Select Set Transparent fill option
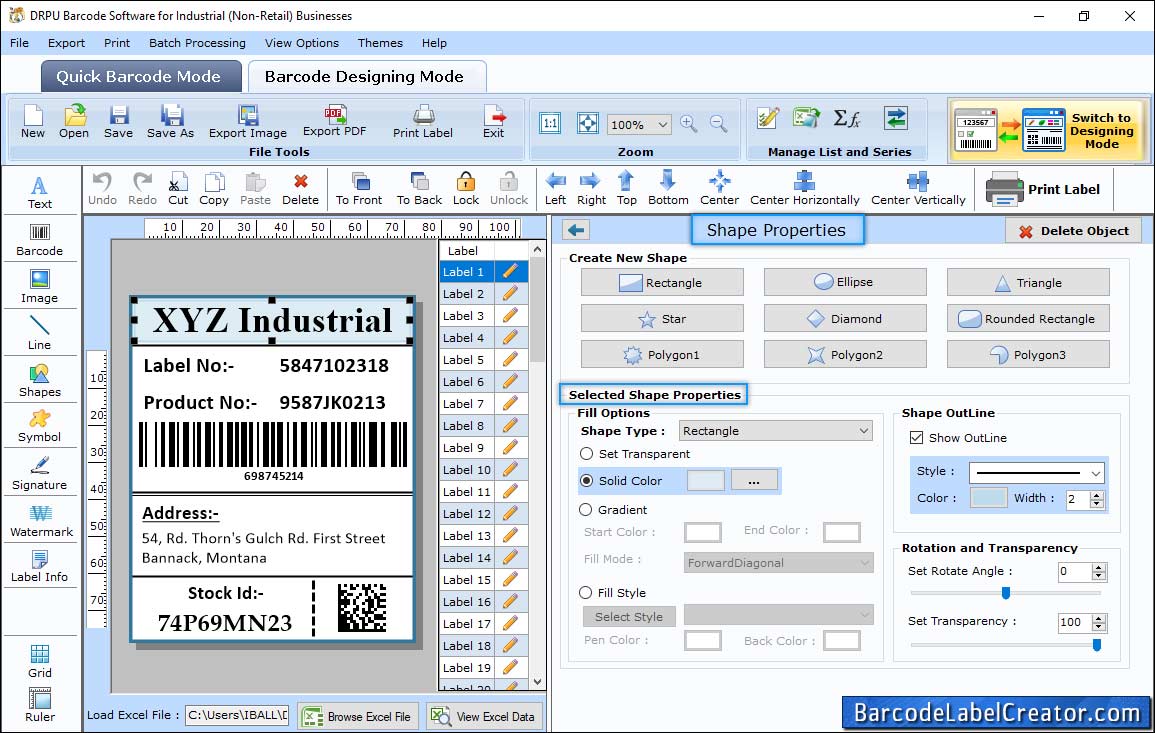Viewport: 1155px width, 733px height. coord(586,454)
